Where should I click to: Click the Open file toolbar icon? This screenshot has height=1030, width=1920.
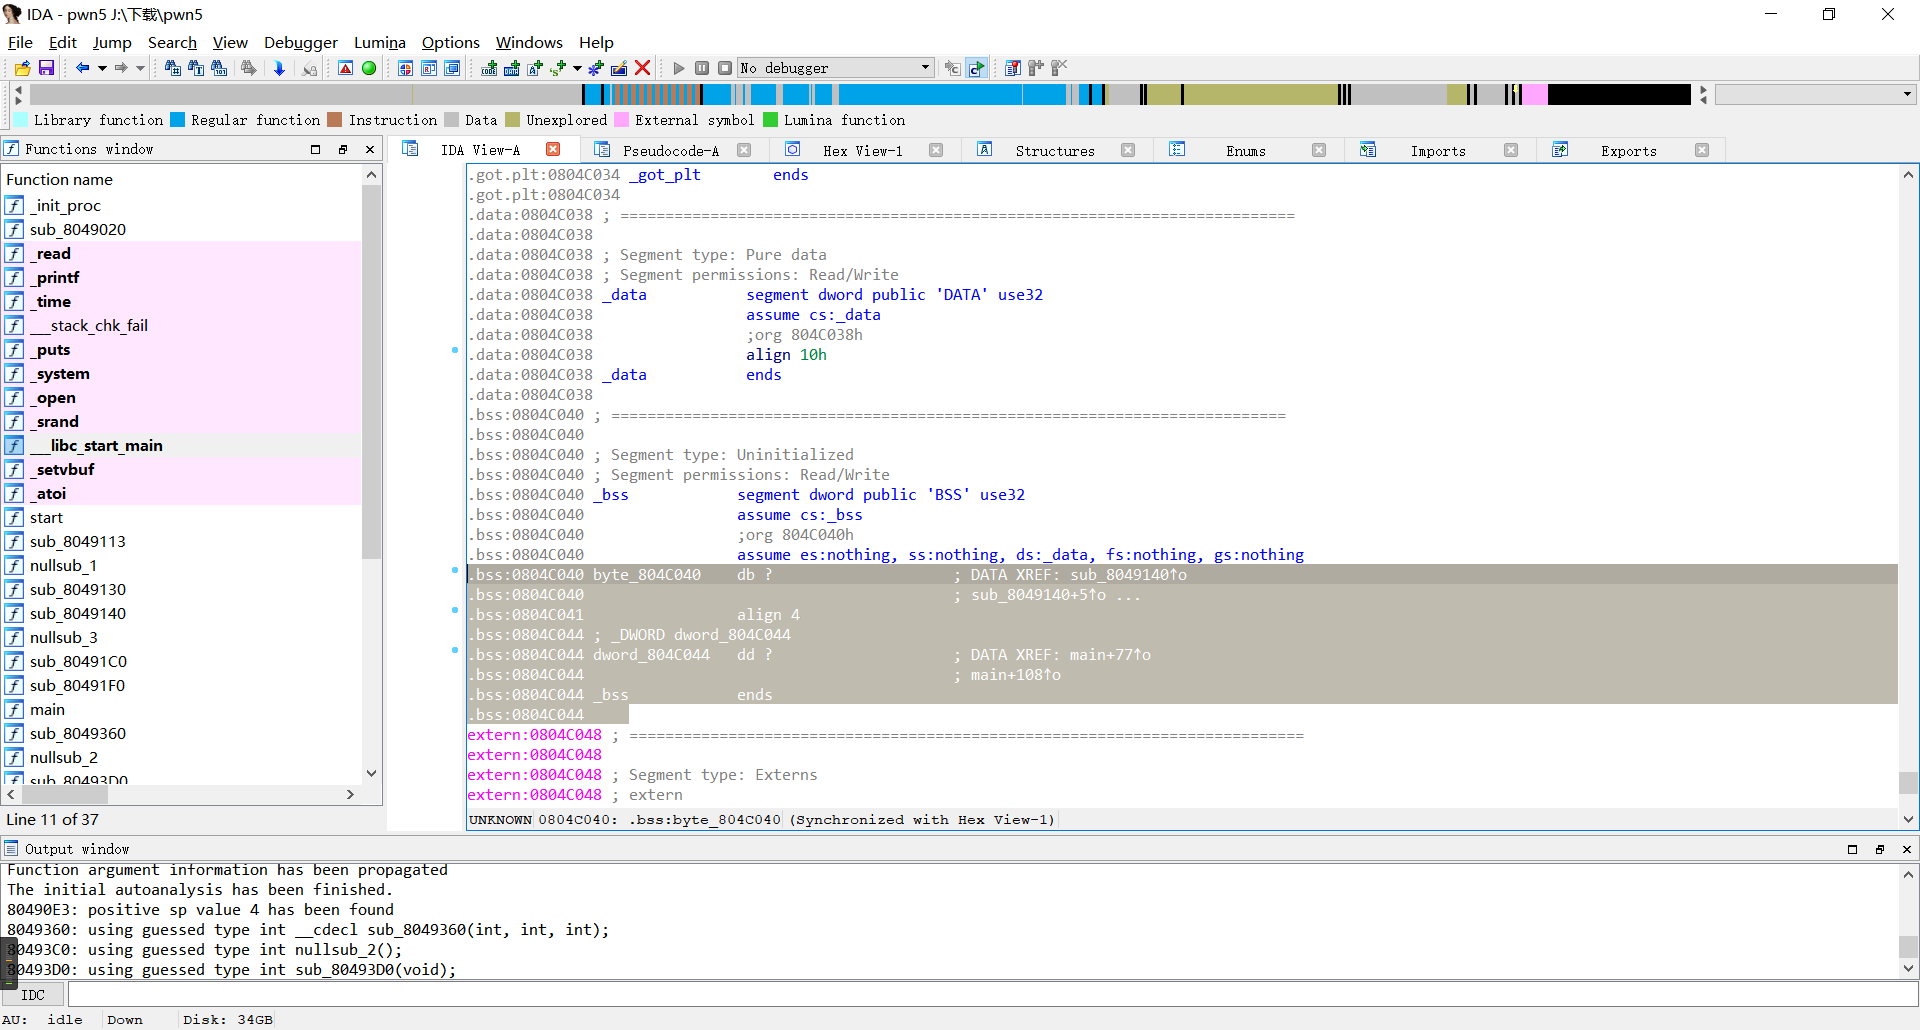(x=22, y=68)
